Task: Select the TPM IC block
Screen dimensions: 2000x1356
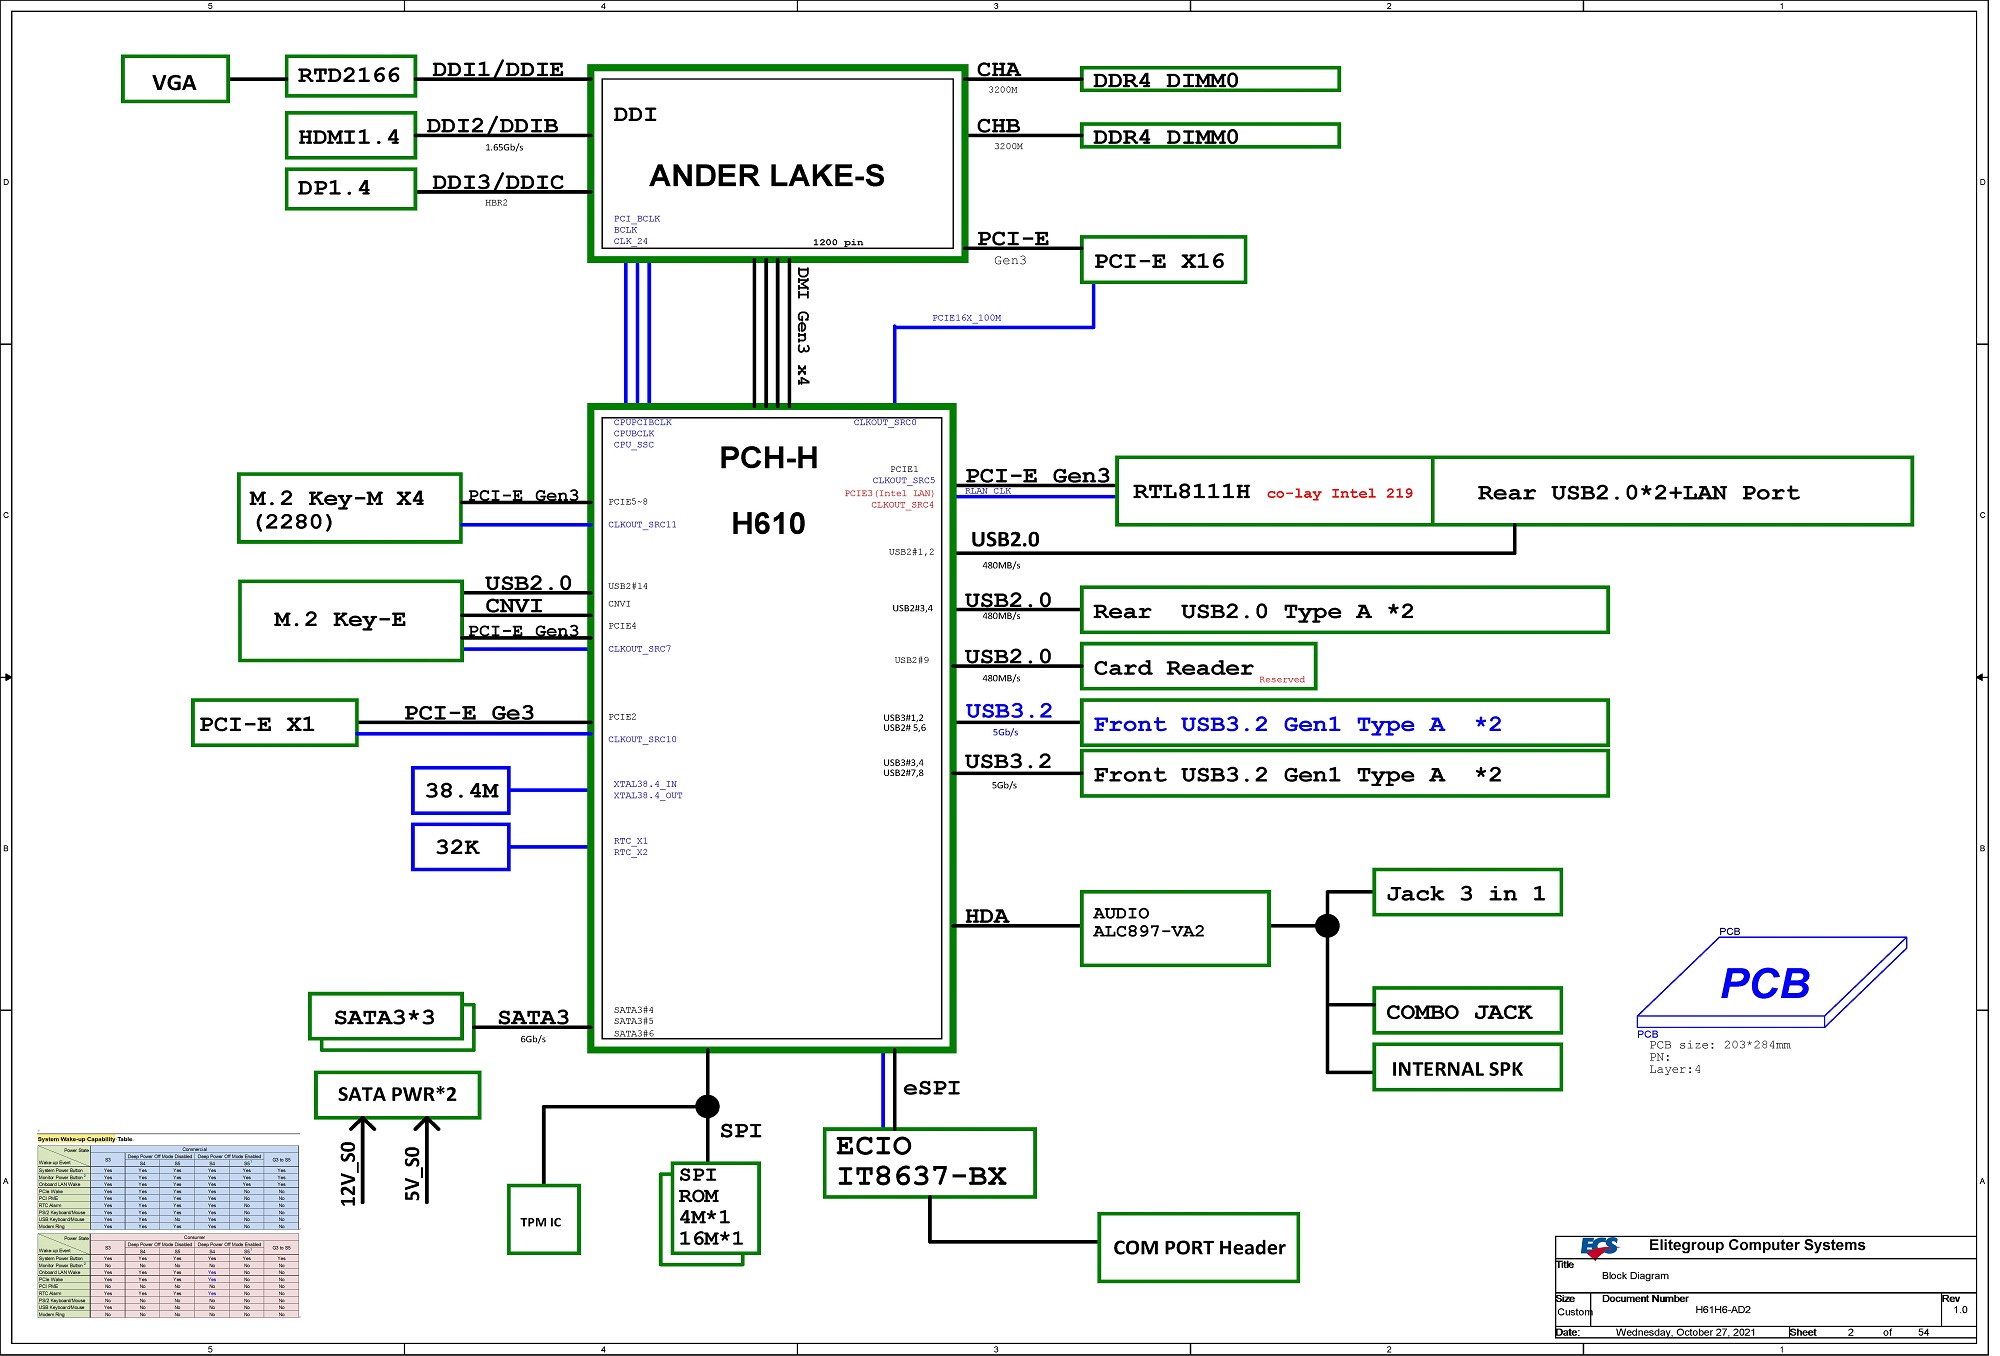Action: click(543, 1219)
